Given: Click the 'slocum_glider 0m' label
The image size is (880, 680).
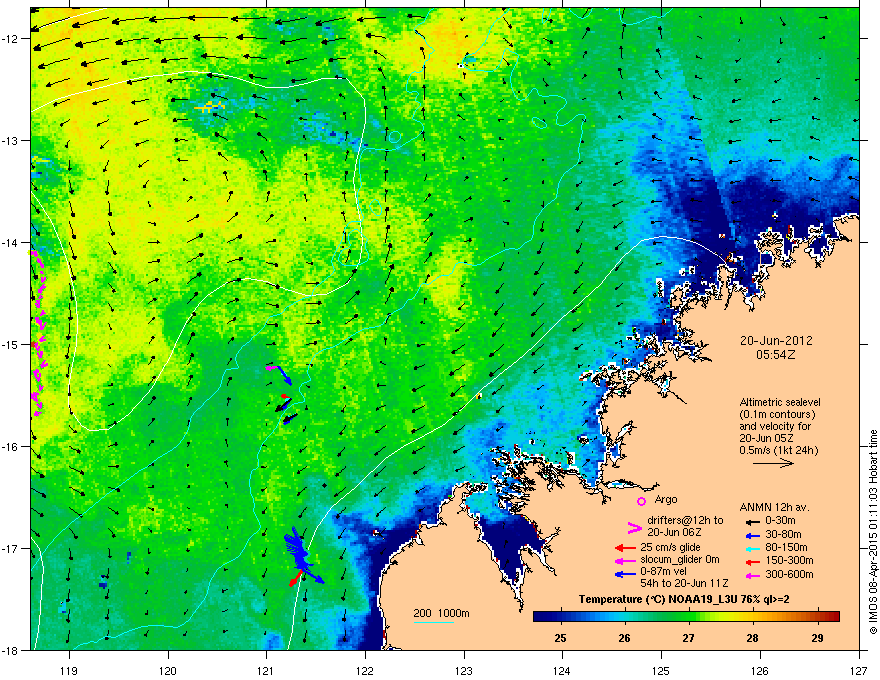Looking at the screenshot, I should [x=680, y=560].
